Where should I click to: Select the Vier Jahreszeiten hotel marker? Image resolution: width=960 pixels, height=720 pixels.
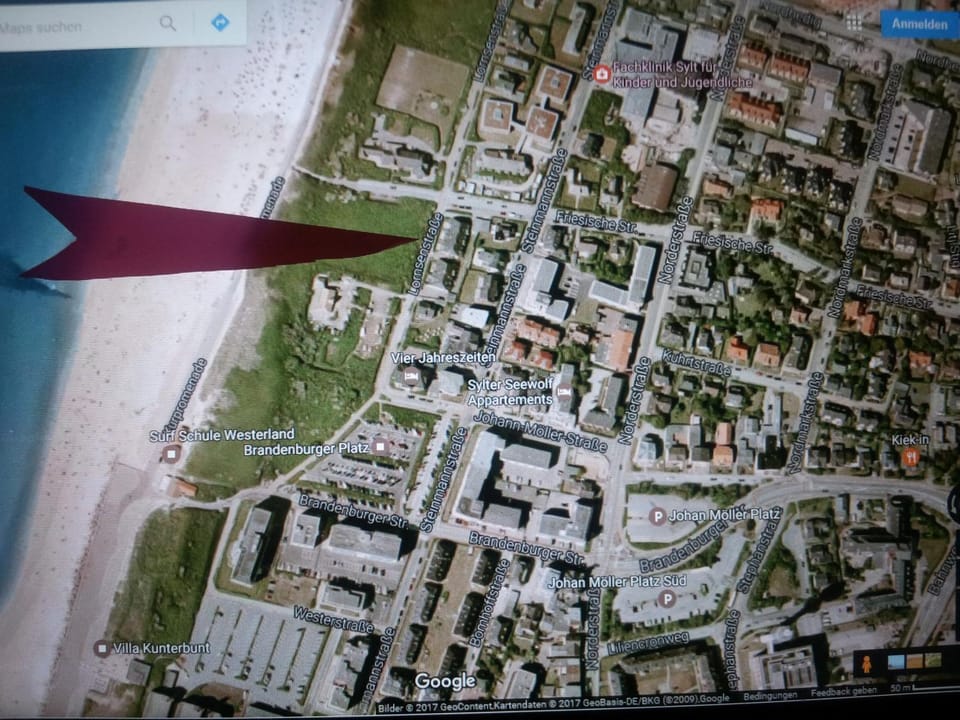410,376
